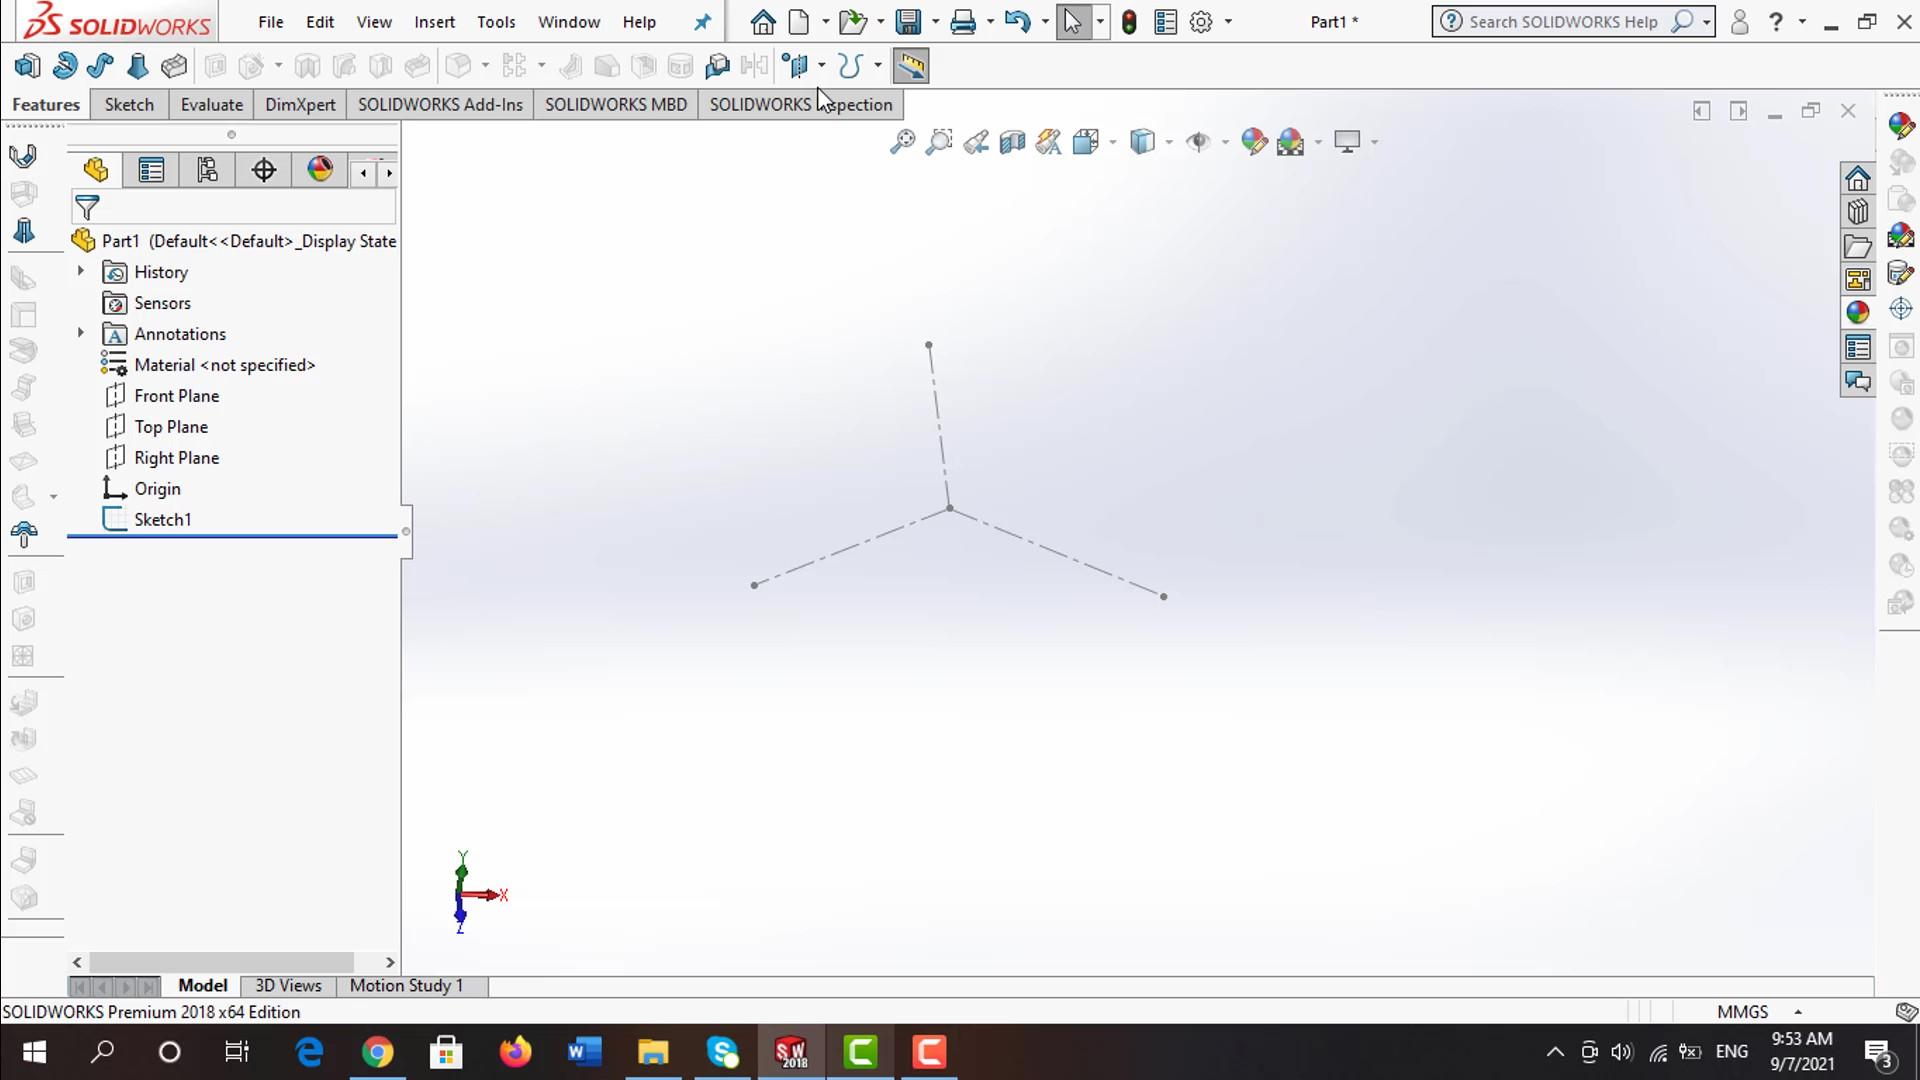Open the ConfigurationManager tab icon
Screen dimensions: 1920x1080
click(207, 170)
